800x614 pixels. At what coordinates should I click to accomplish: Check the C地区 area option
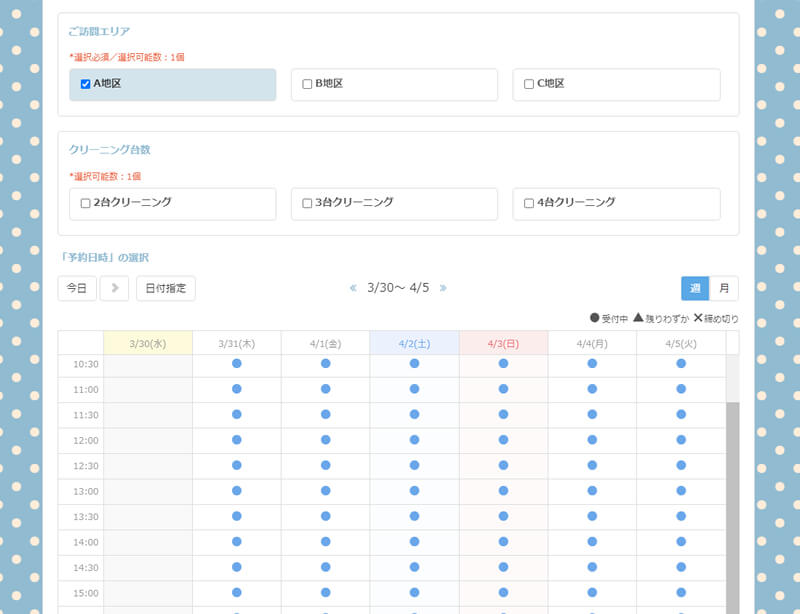point(529,84)
